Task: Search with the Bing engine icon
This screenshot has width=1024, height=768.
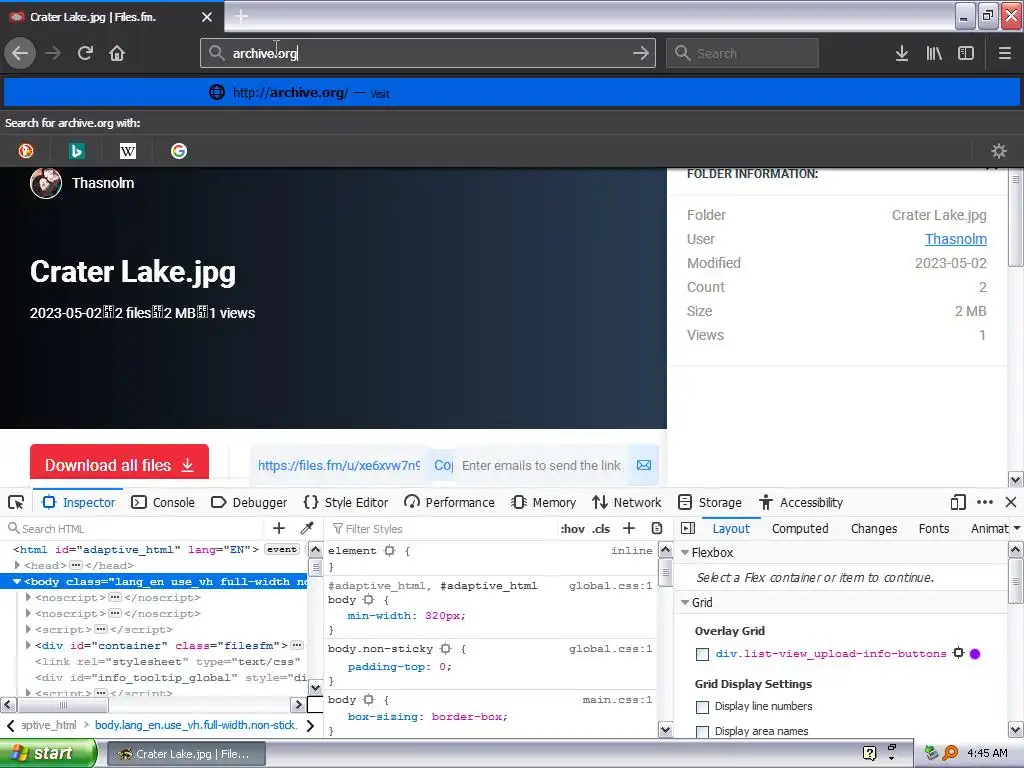Action: point(76,151)
